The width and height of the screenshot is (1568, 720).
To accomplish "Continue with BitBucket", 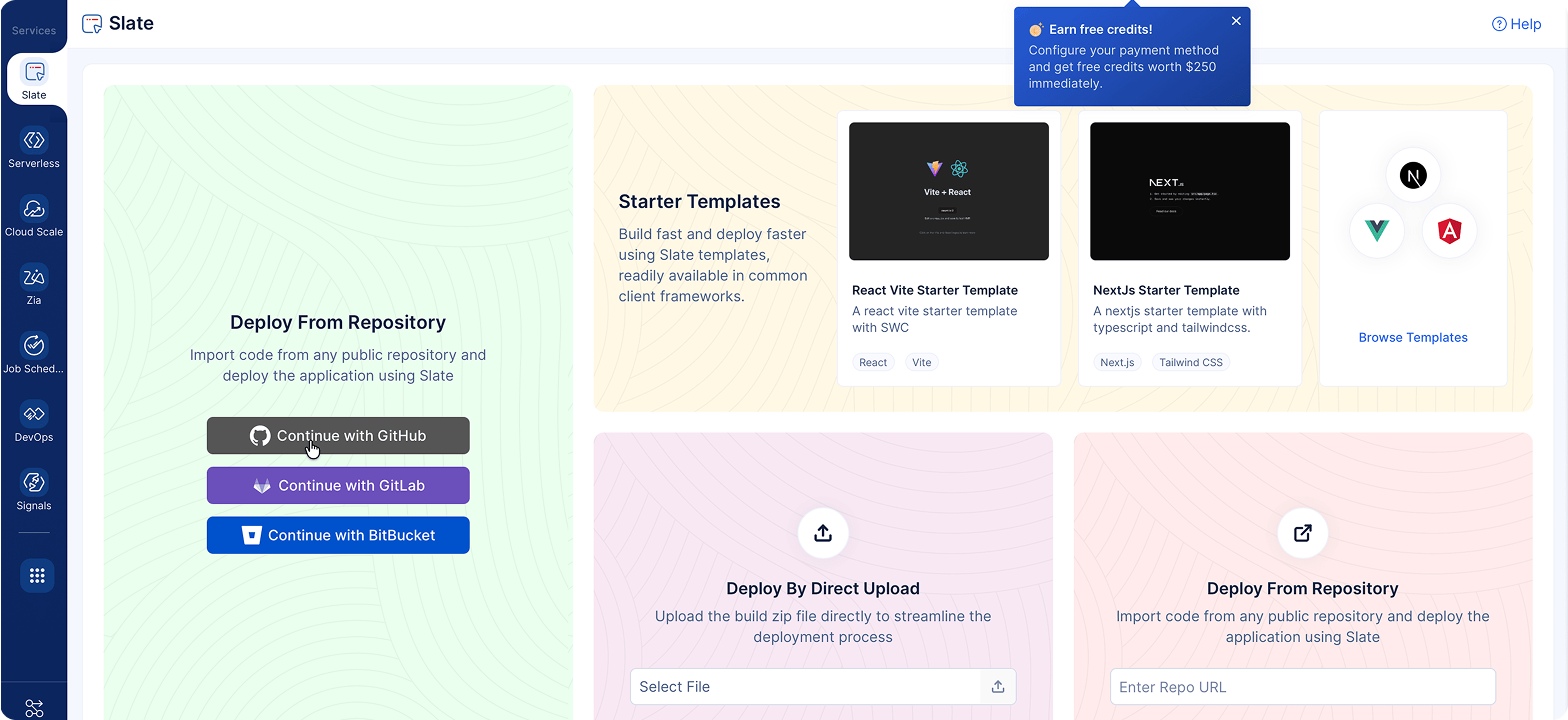I will coord(338,535).
